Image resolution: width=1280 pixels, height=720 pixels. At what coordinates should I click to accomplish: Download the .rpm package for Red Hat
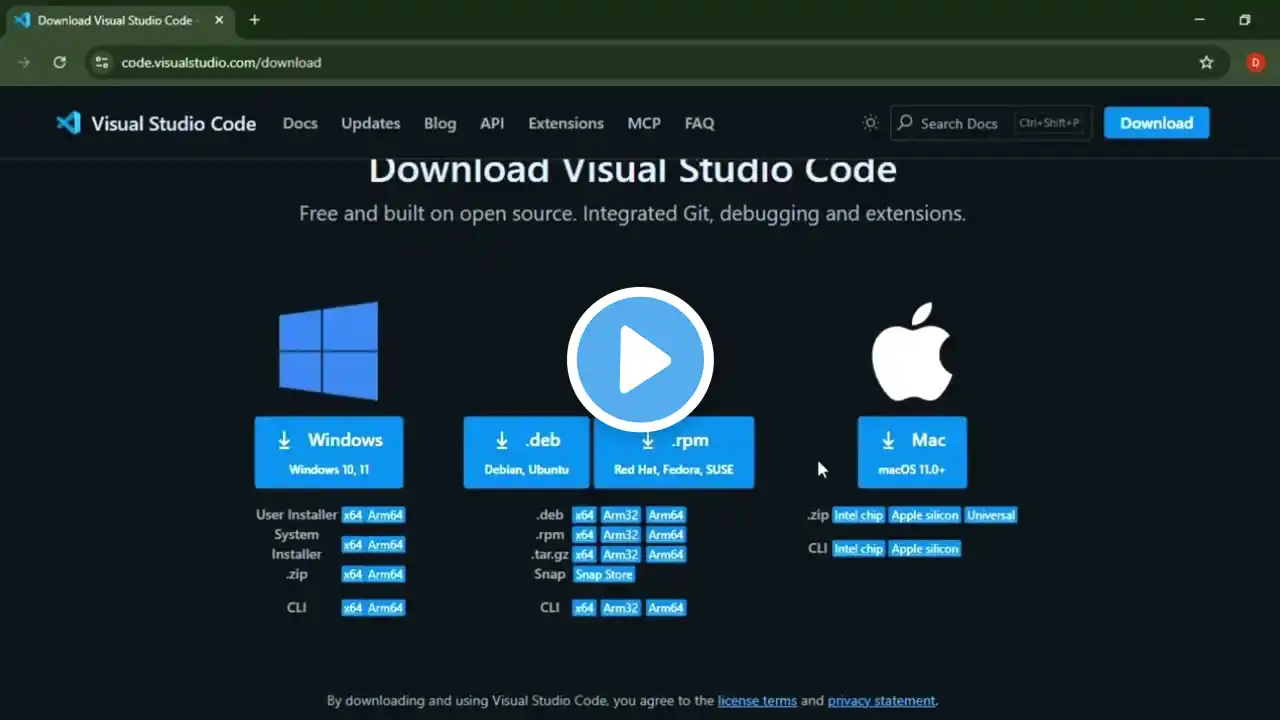pyautogui.click(x=674, y=452)
